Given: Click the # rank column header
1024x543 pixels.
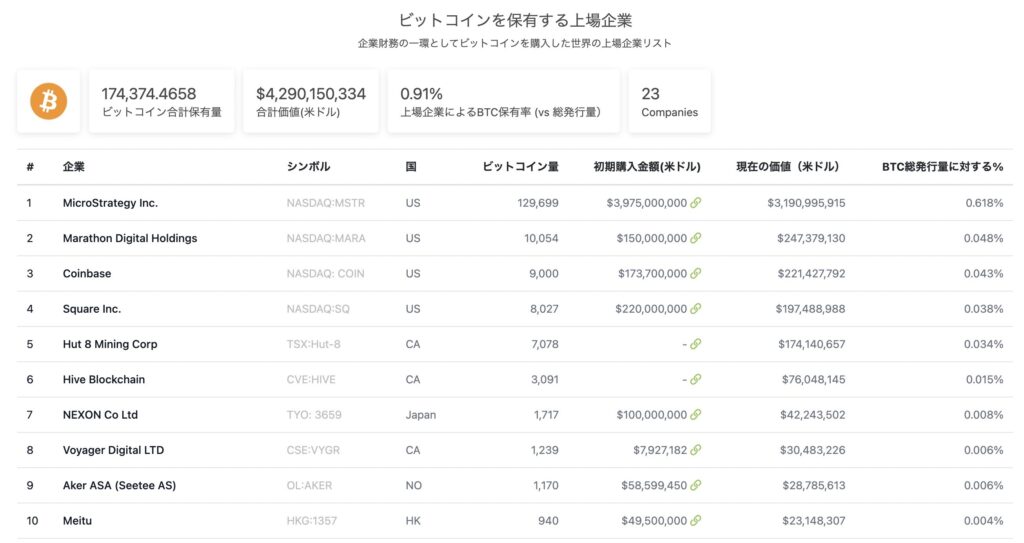Looking at the screenshot, I should pos(30,167).
